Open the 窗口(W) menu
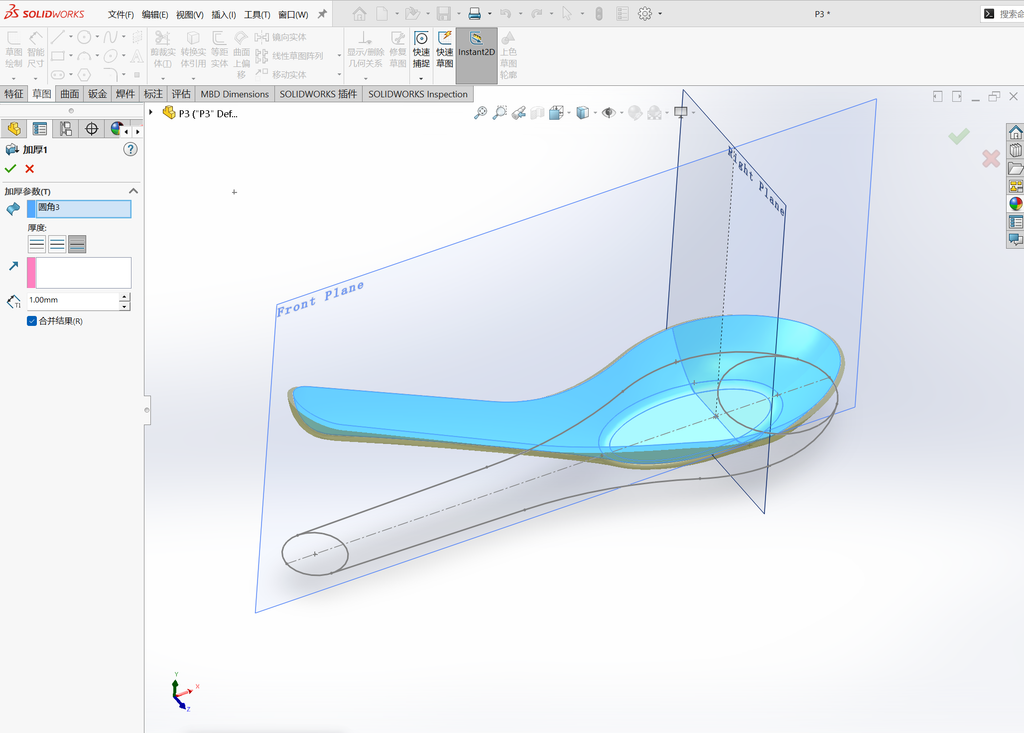 pos(293,14)
